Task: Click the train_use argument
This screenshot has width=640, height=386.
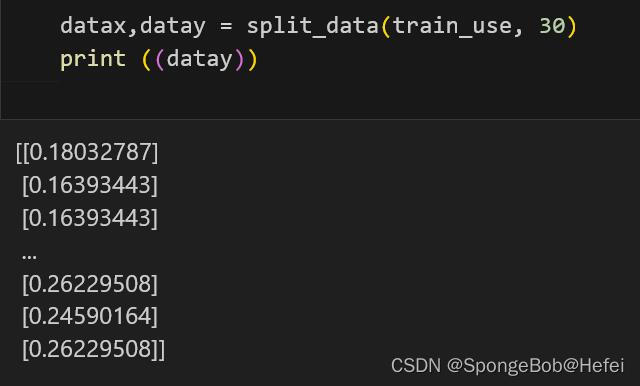Action: tap(452, 27)
